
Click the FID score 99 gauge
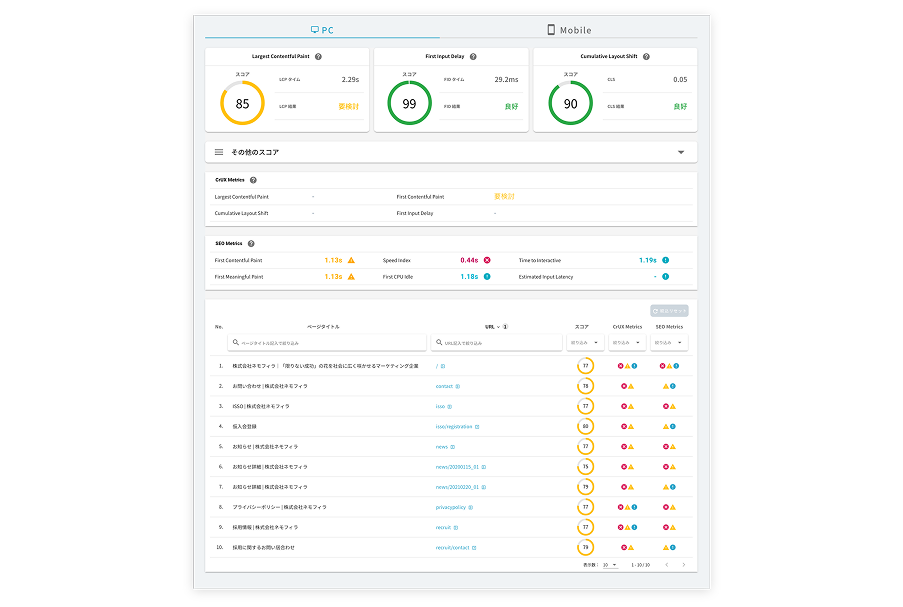pos(409,104)
